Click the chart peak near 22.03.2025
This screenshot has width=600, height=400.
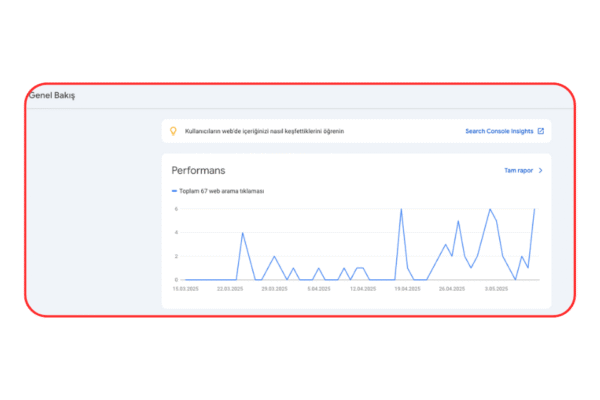point(242,234)
